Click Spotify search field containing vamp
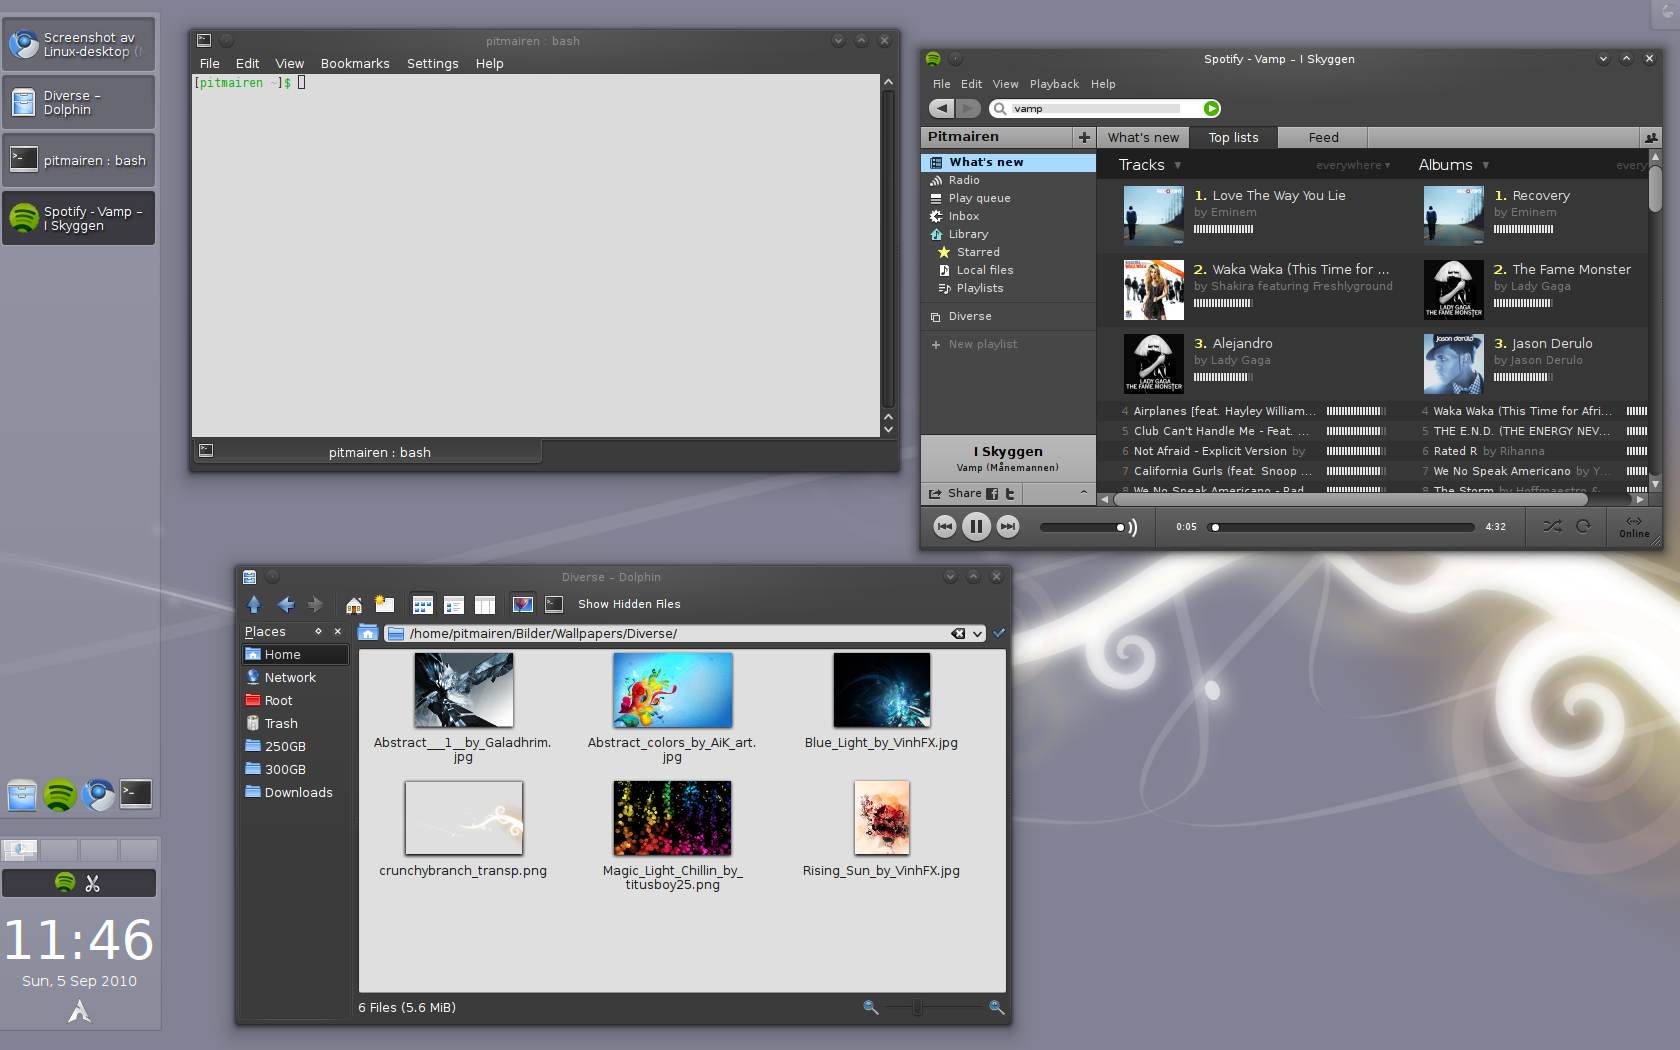 (1095, 108)
